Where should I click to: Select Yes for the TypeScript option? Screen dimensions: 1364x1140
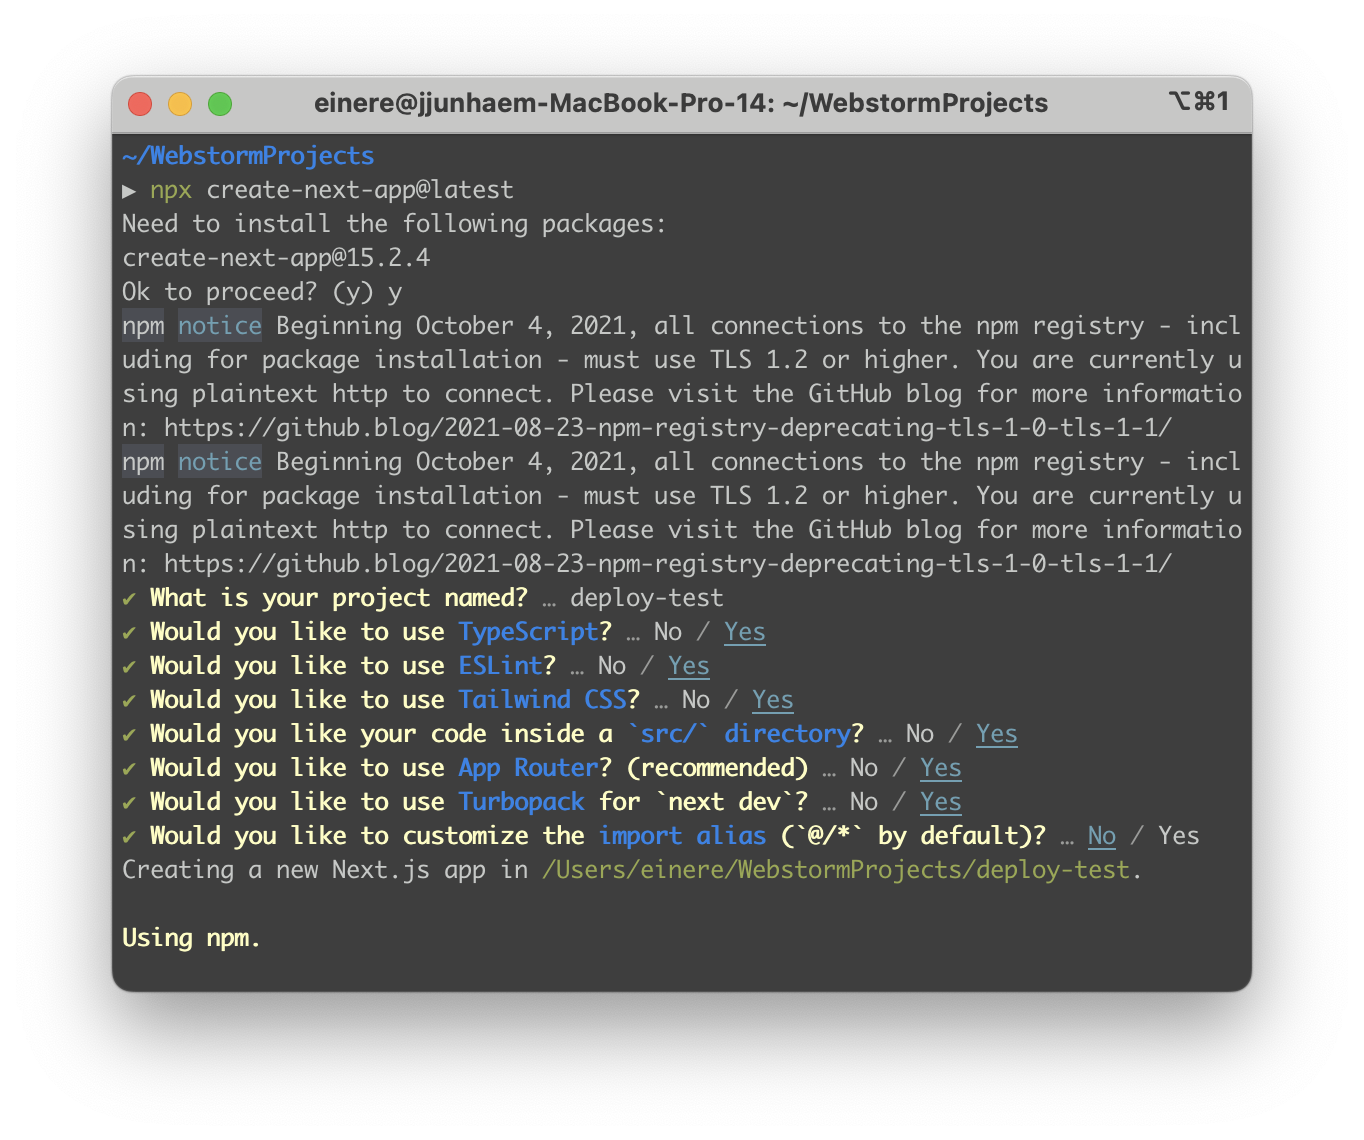pos(745,632)
